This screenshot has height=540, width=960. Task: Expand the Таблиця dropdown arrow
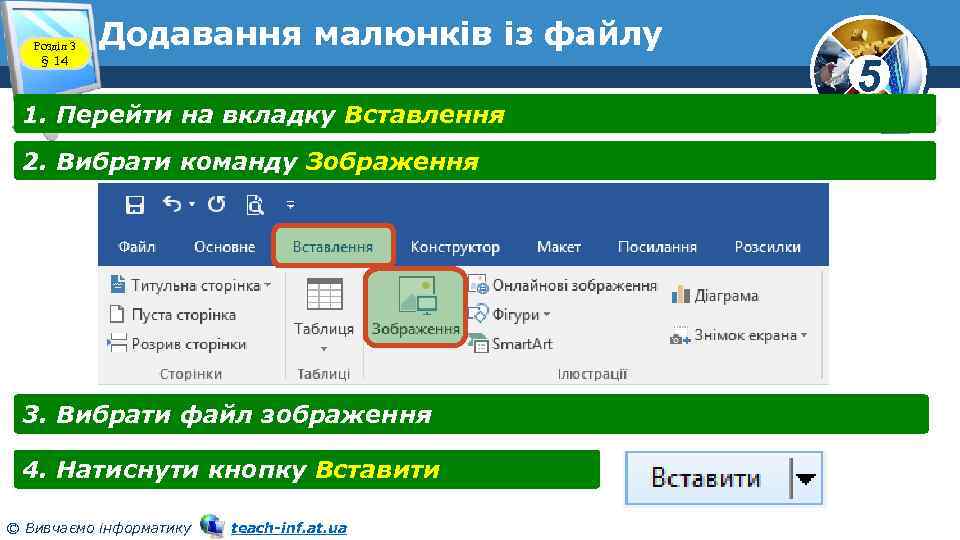(324, 349)
